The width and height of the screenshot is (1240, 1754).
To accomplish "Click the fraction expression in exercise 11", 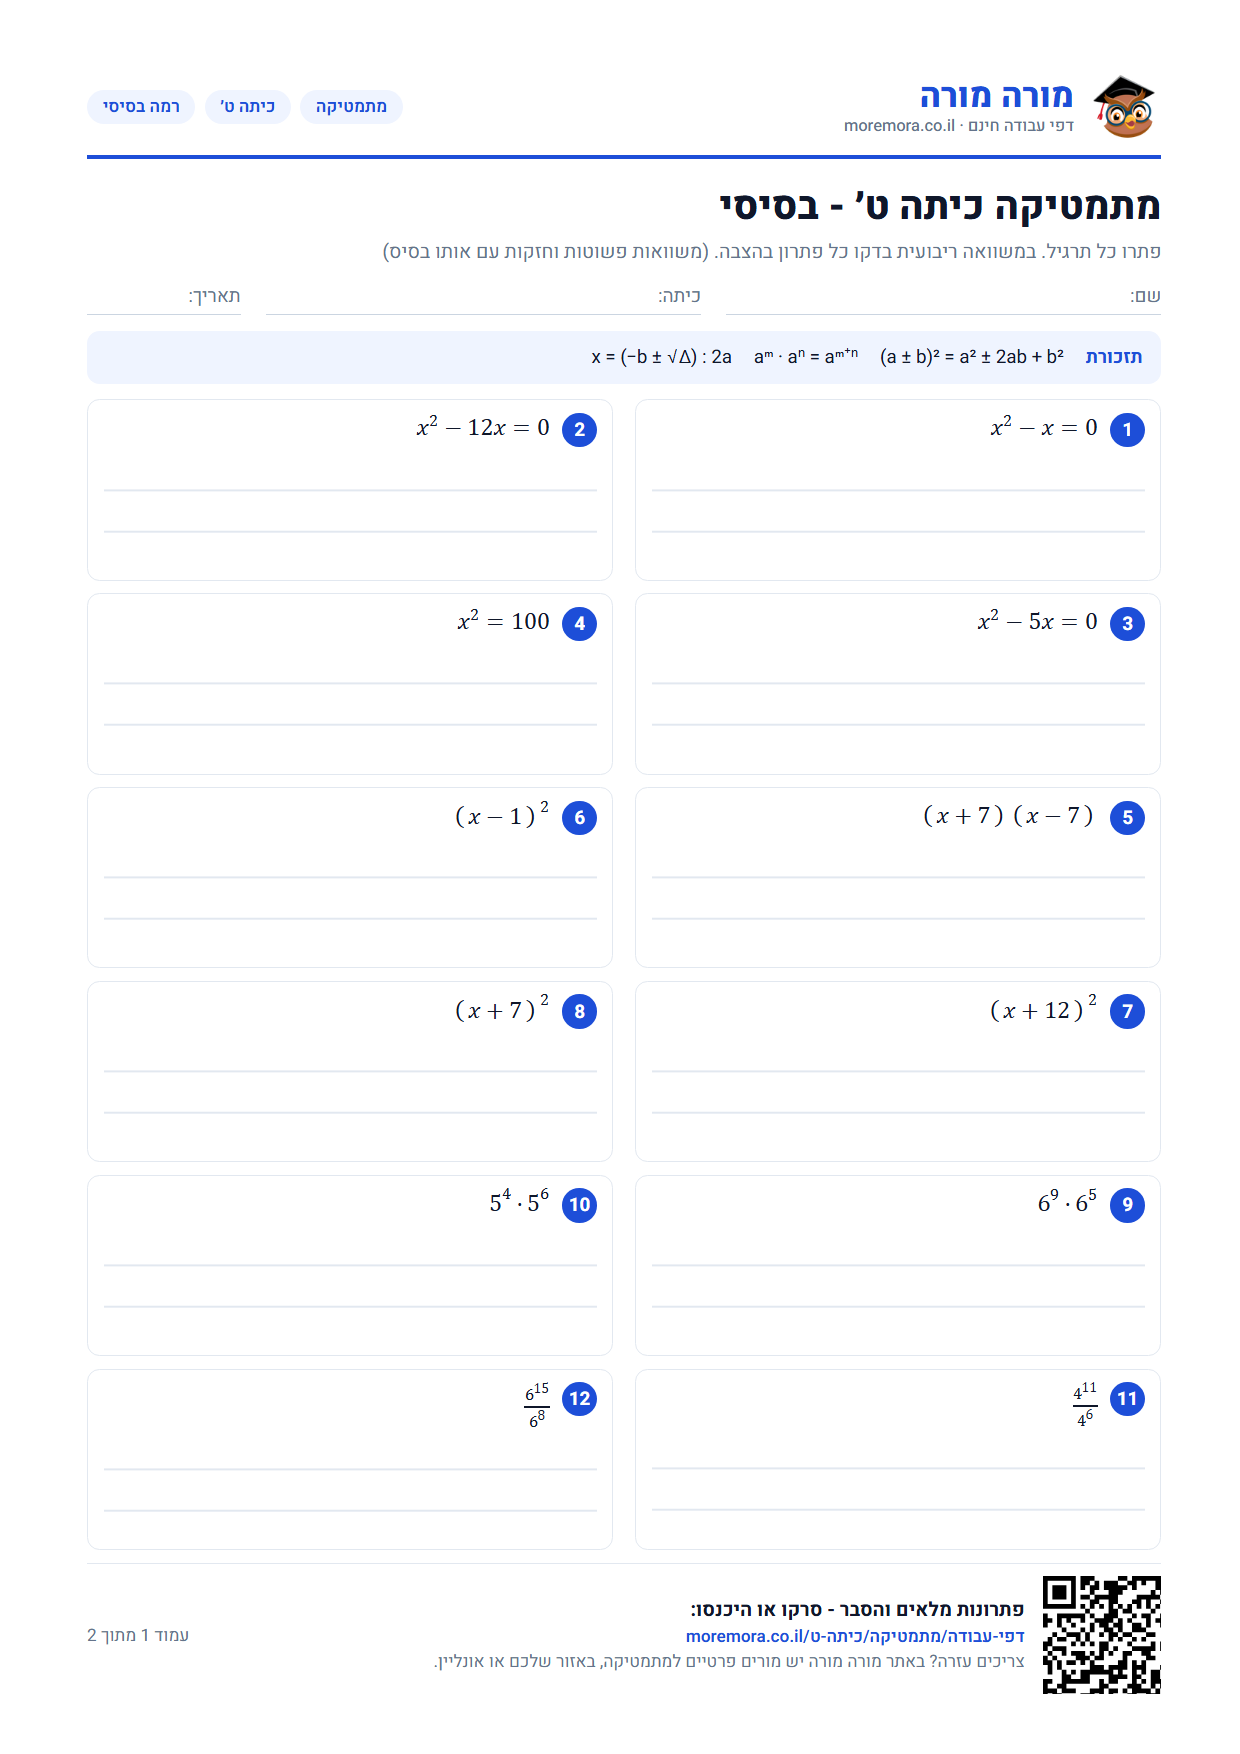I will click(1085, 1404).
